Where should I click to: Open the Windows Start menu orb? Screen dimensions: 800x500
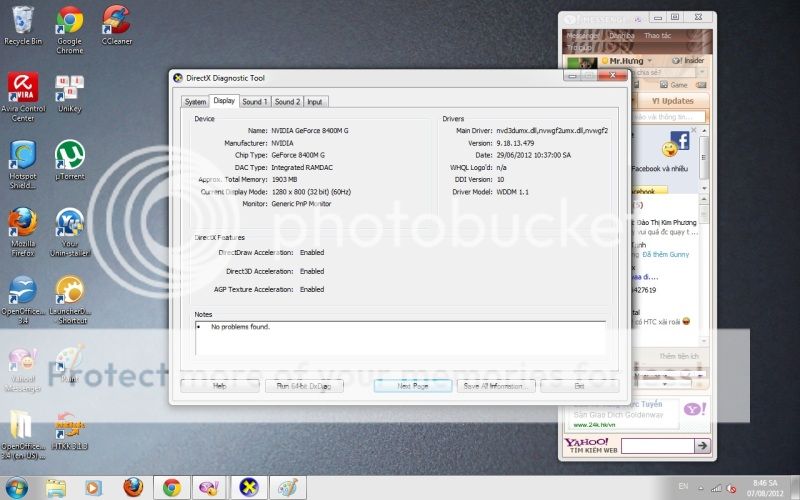coord(16,488)
